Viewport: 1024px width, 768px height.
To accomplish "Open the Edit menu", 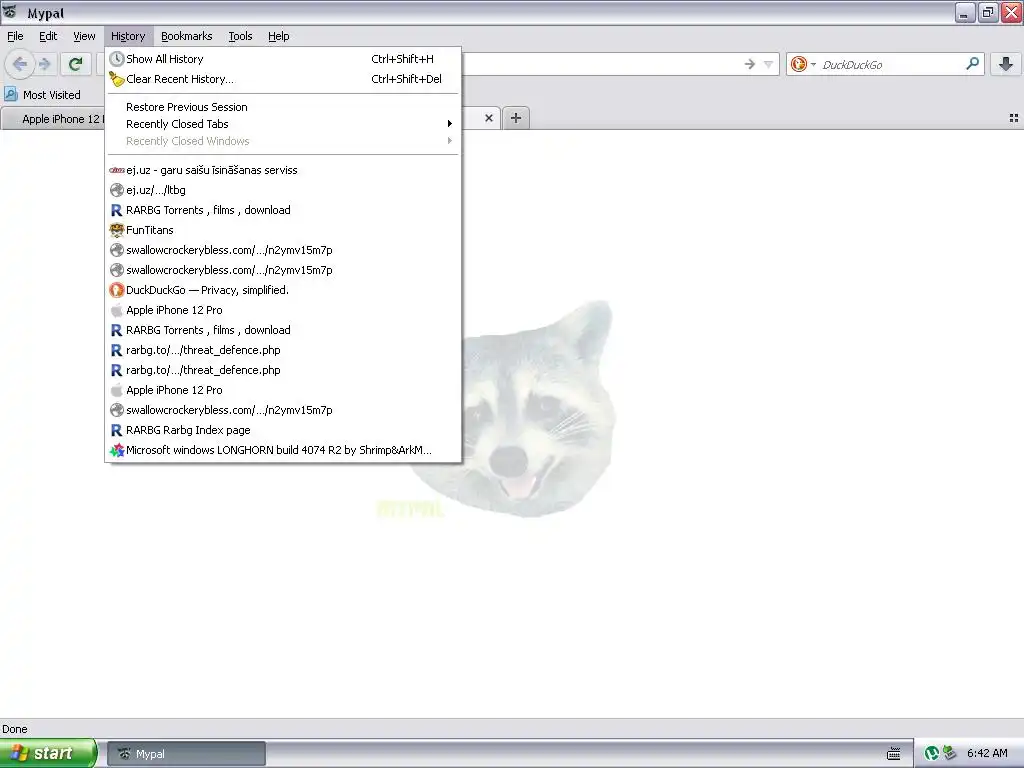I will (x=48, y=36).
